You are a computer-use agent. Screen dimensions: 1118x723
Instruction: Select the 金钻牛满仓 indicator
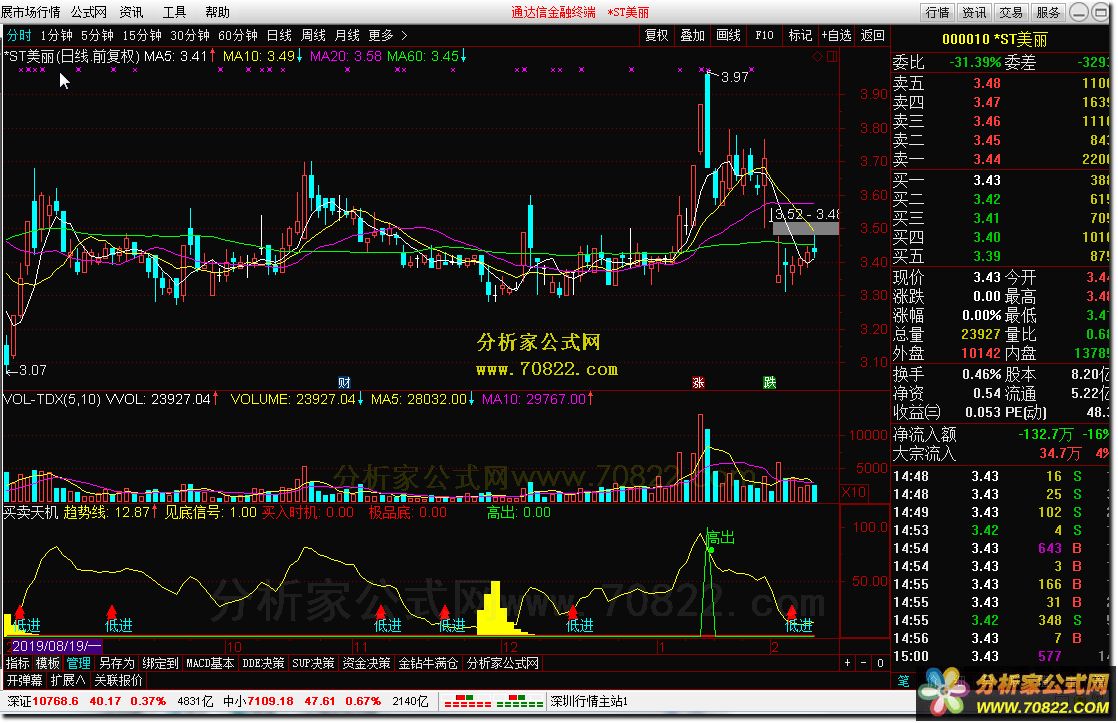(x=428, y=663)
